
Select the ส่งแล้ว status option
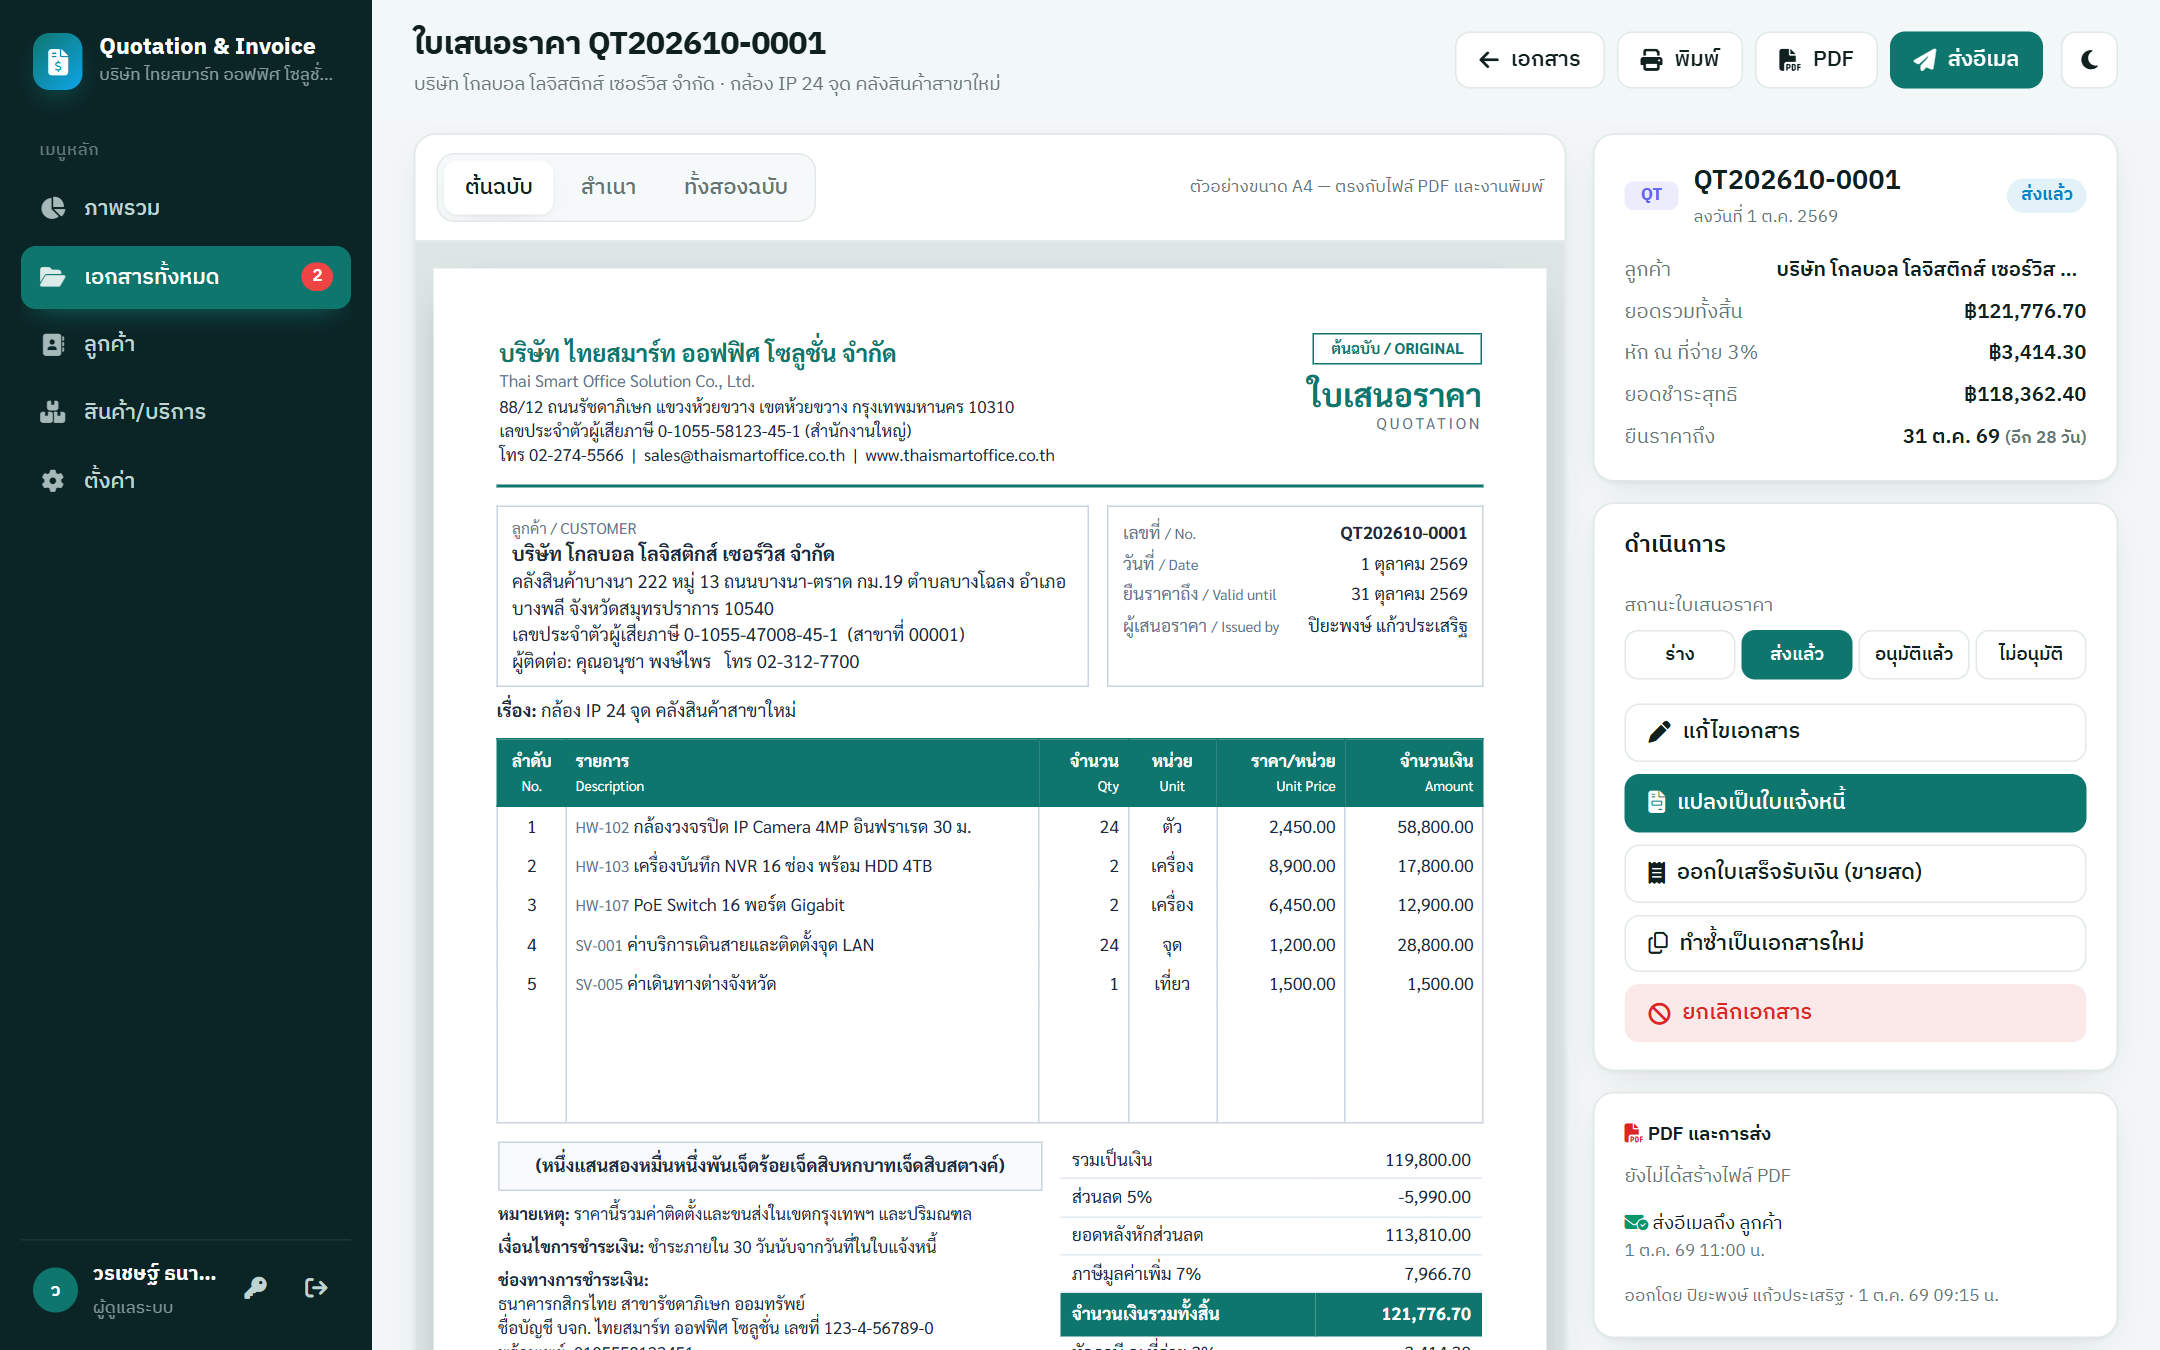point(1796,654)
